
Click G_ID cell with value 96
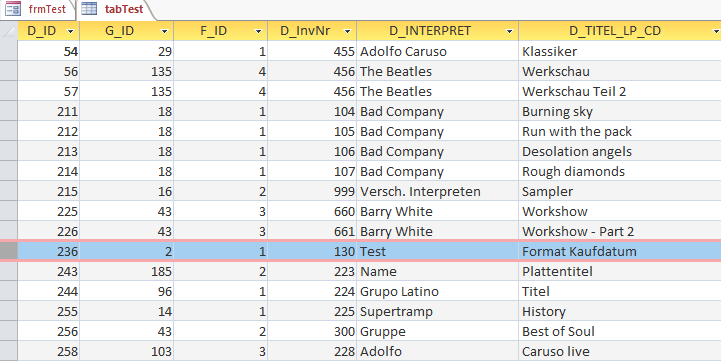coord(126,291)
